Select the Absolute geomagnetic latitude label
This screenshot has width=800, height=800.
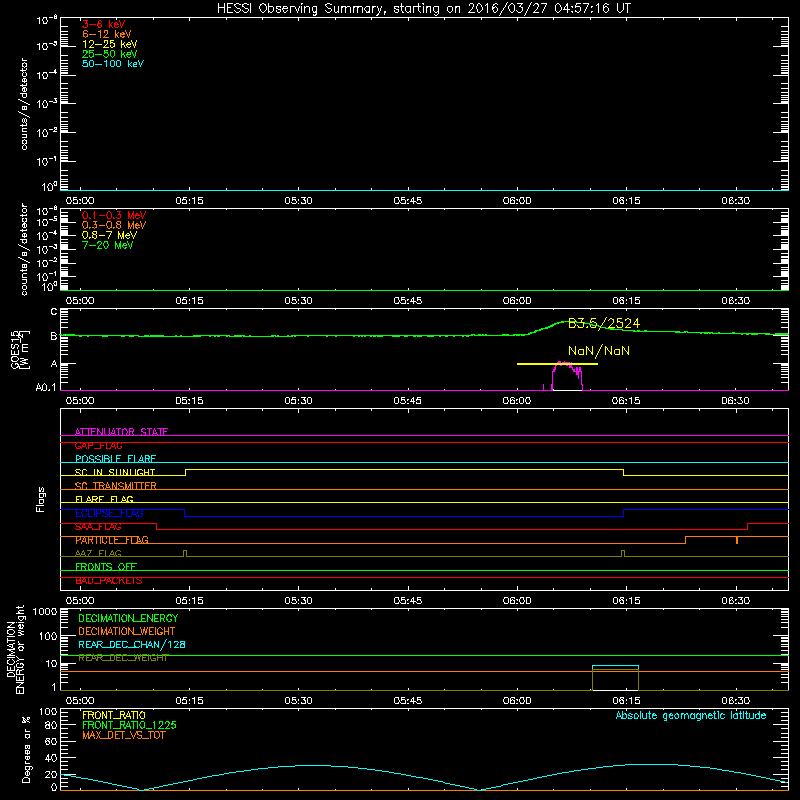(691, 716)
